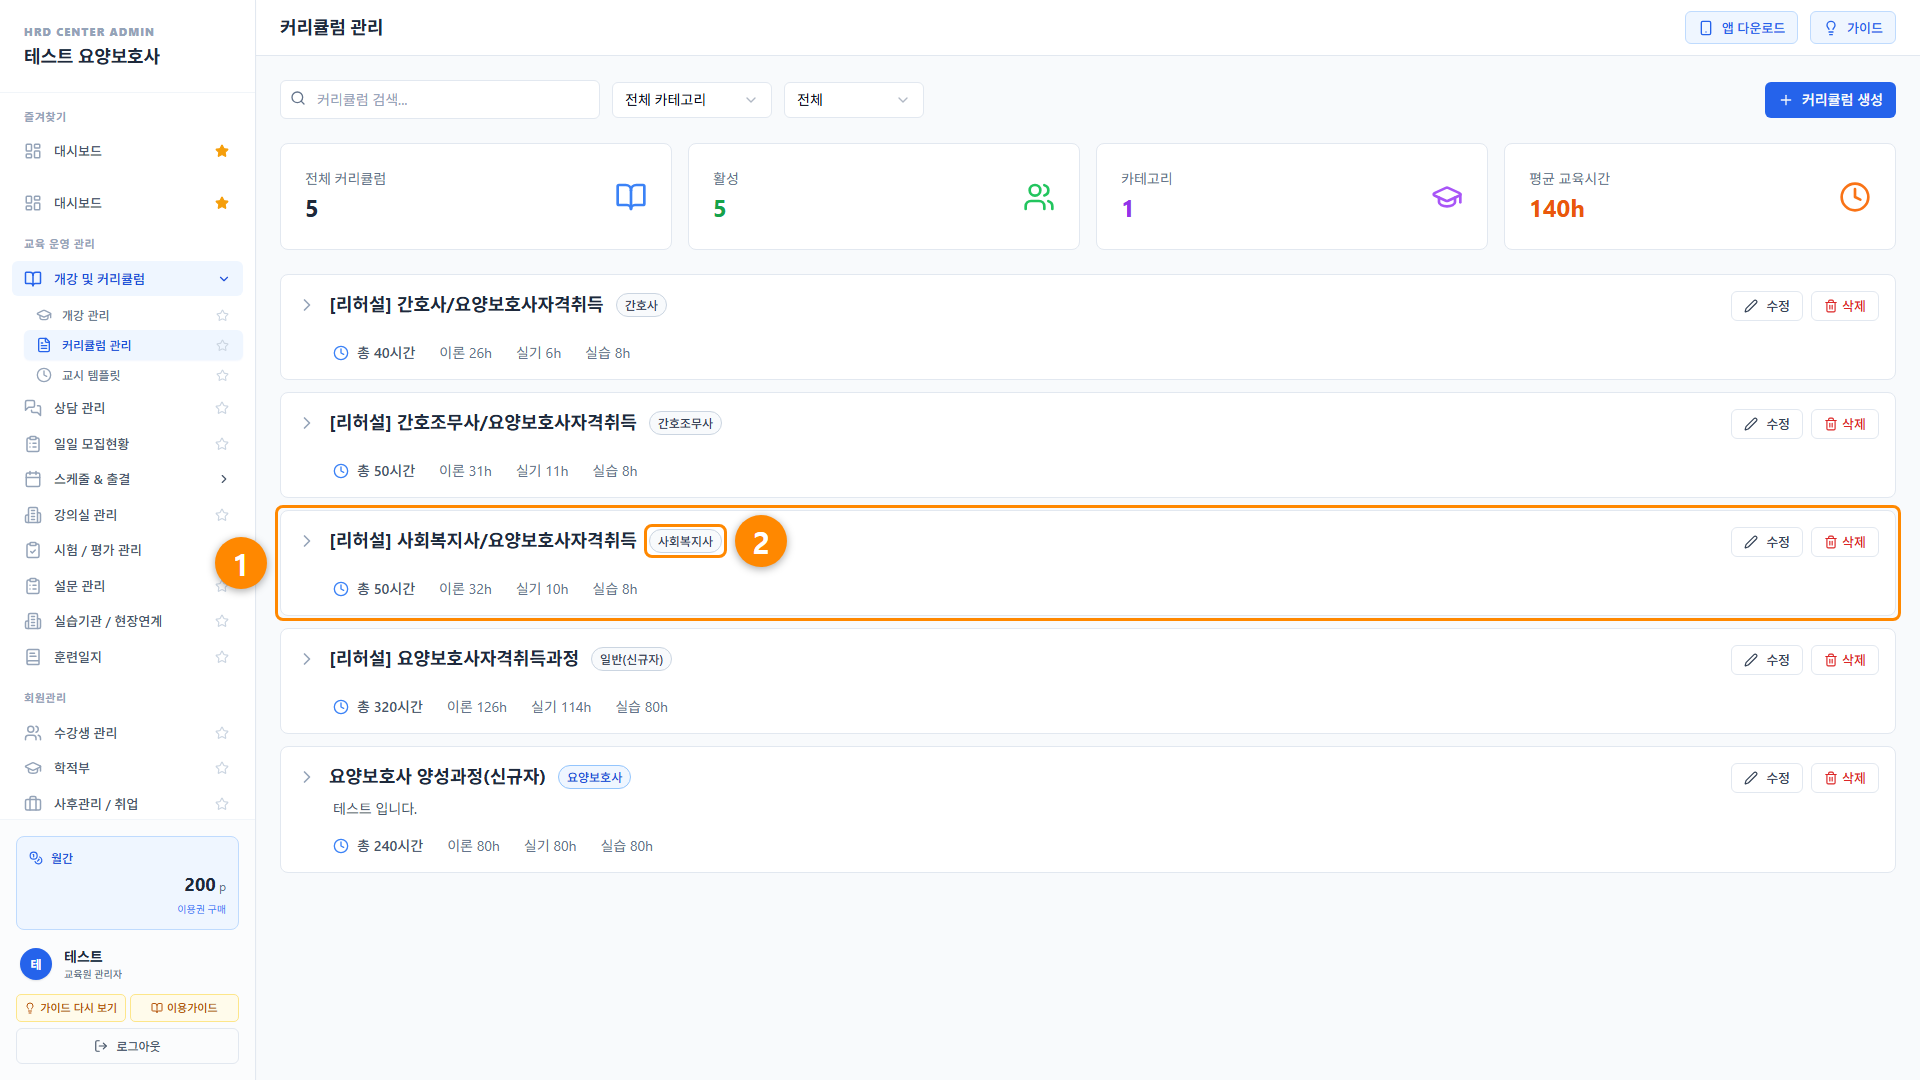Click the 학적부 graduation cap icon

(33, 768)
